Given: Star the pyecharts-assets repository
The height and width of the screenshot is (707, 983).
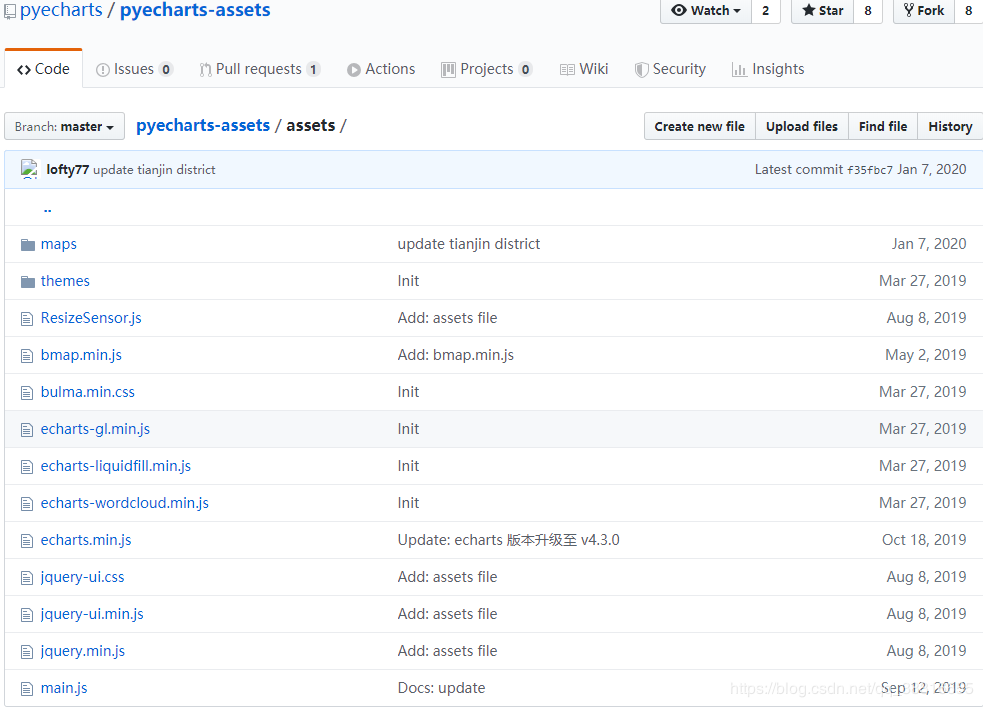Looking at the screenshot, I should tap(822, 11).
